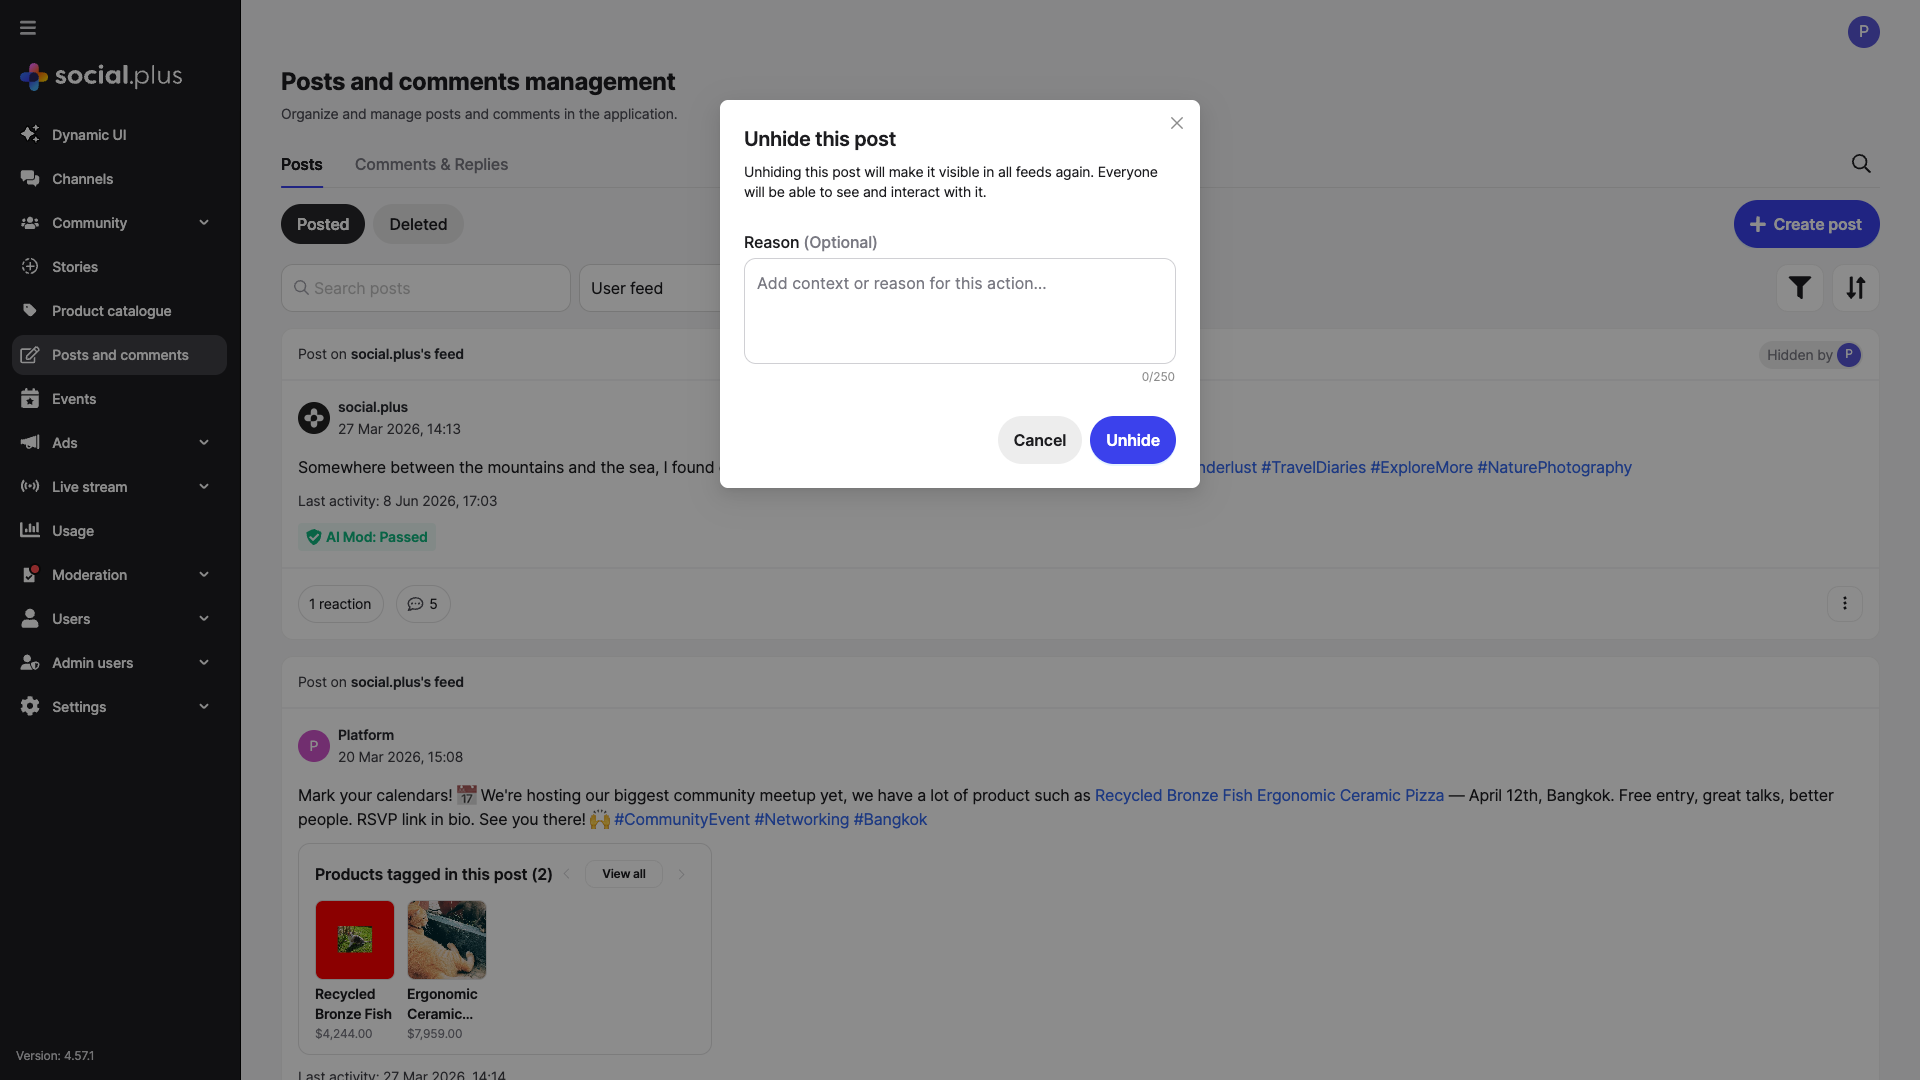This screenshot has height=1080, width=1920.
Task: Go to next tagged product arrow
Action: tap(682, 874)
